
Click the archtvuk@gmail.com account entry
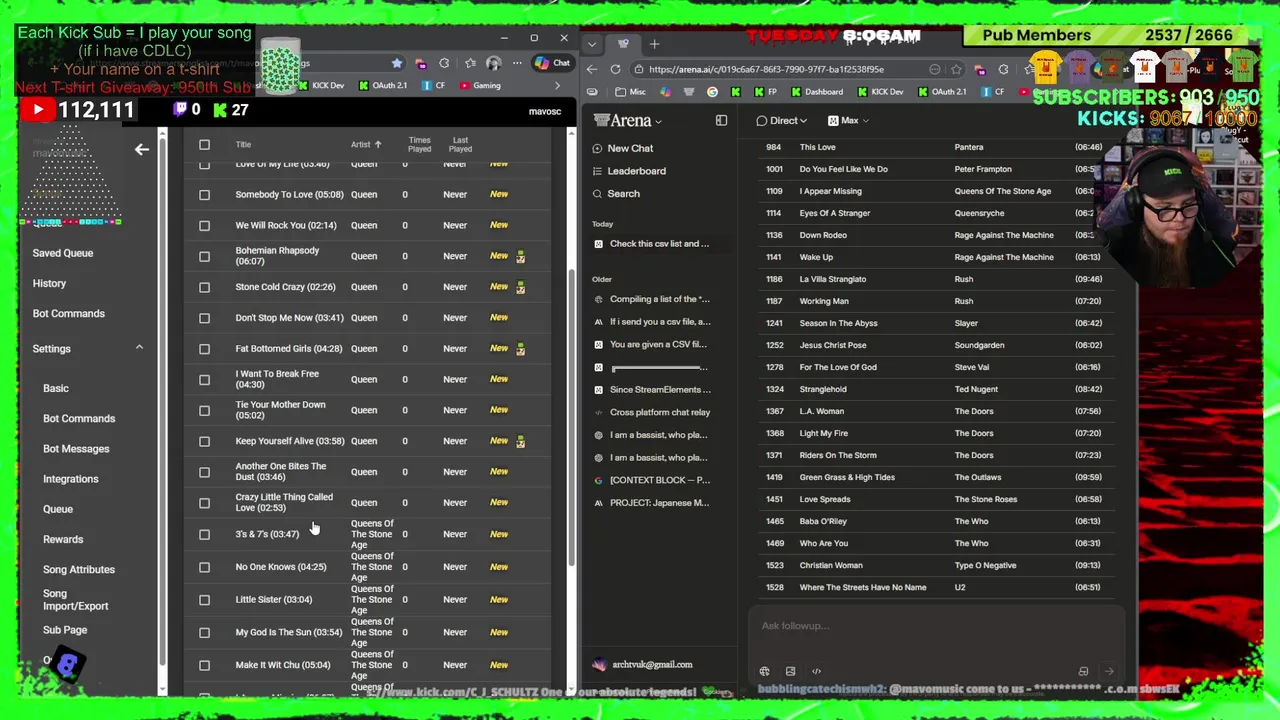click(642, 665)
